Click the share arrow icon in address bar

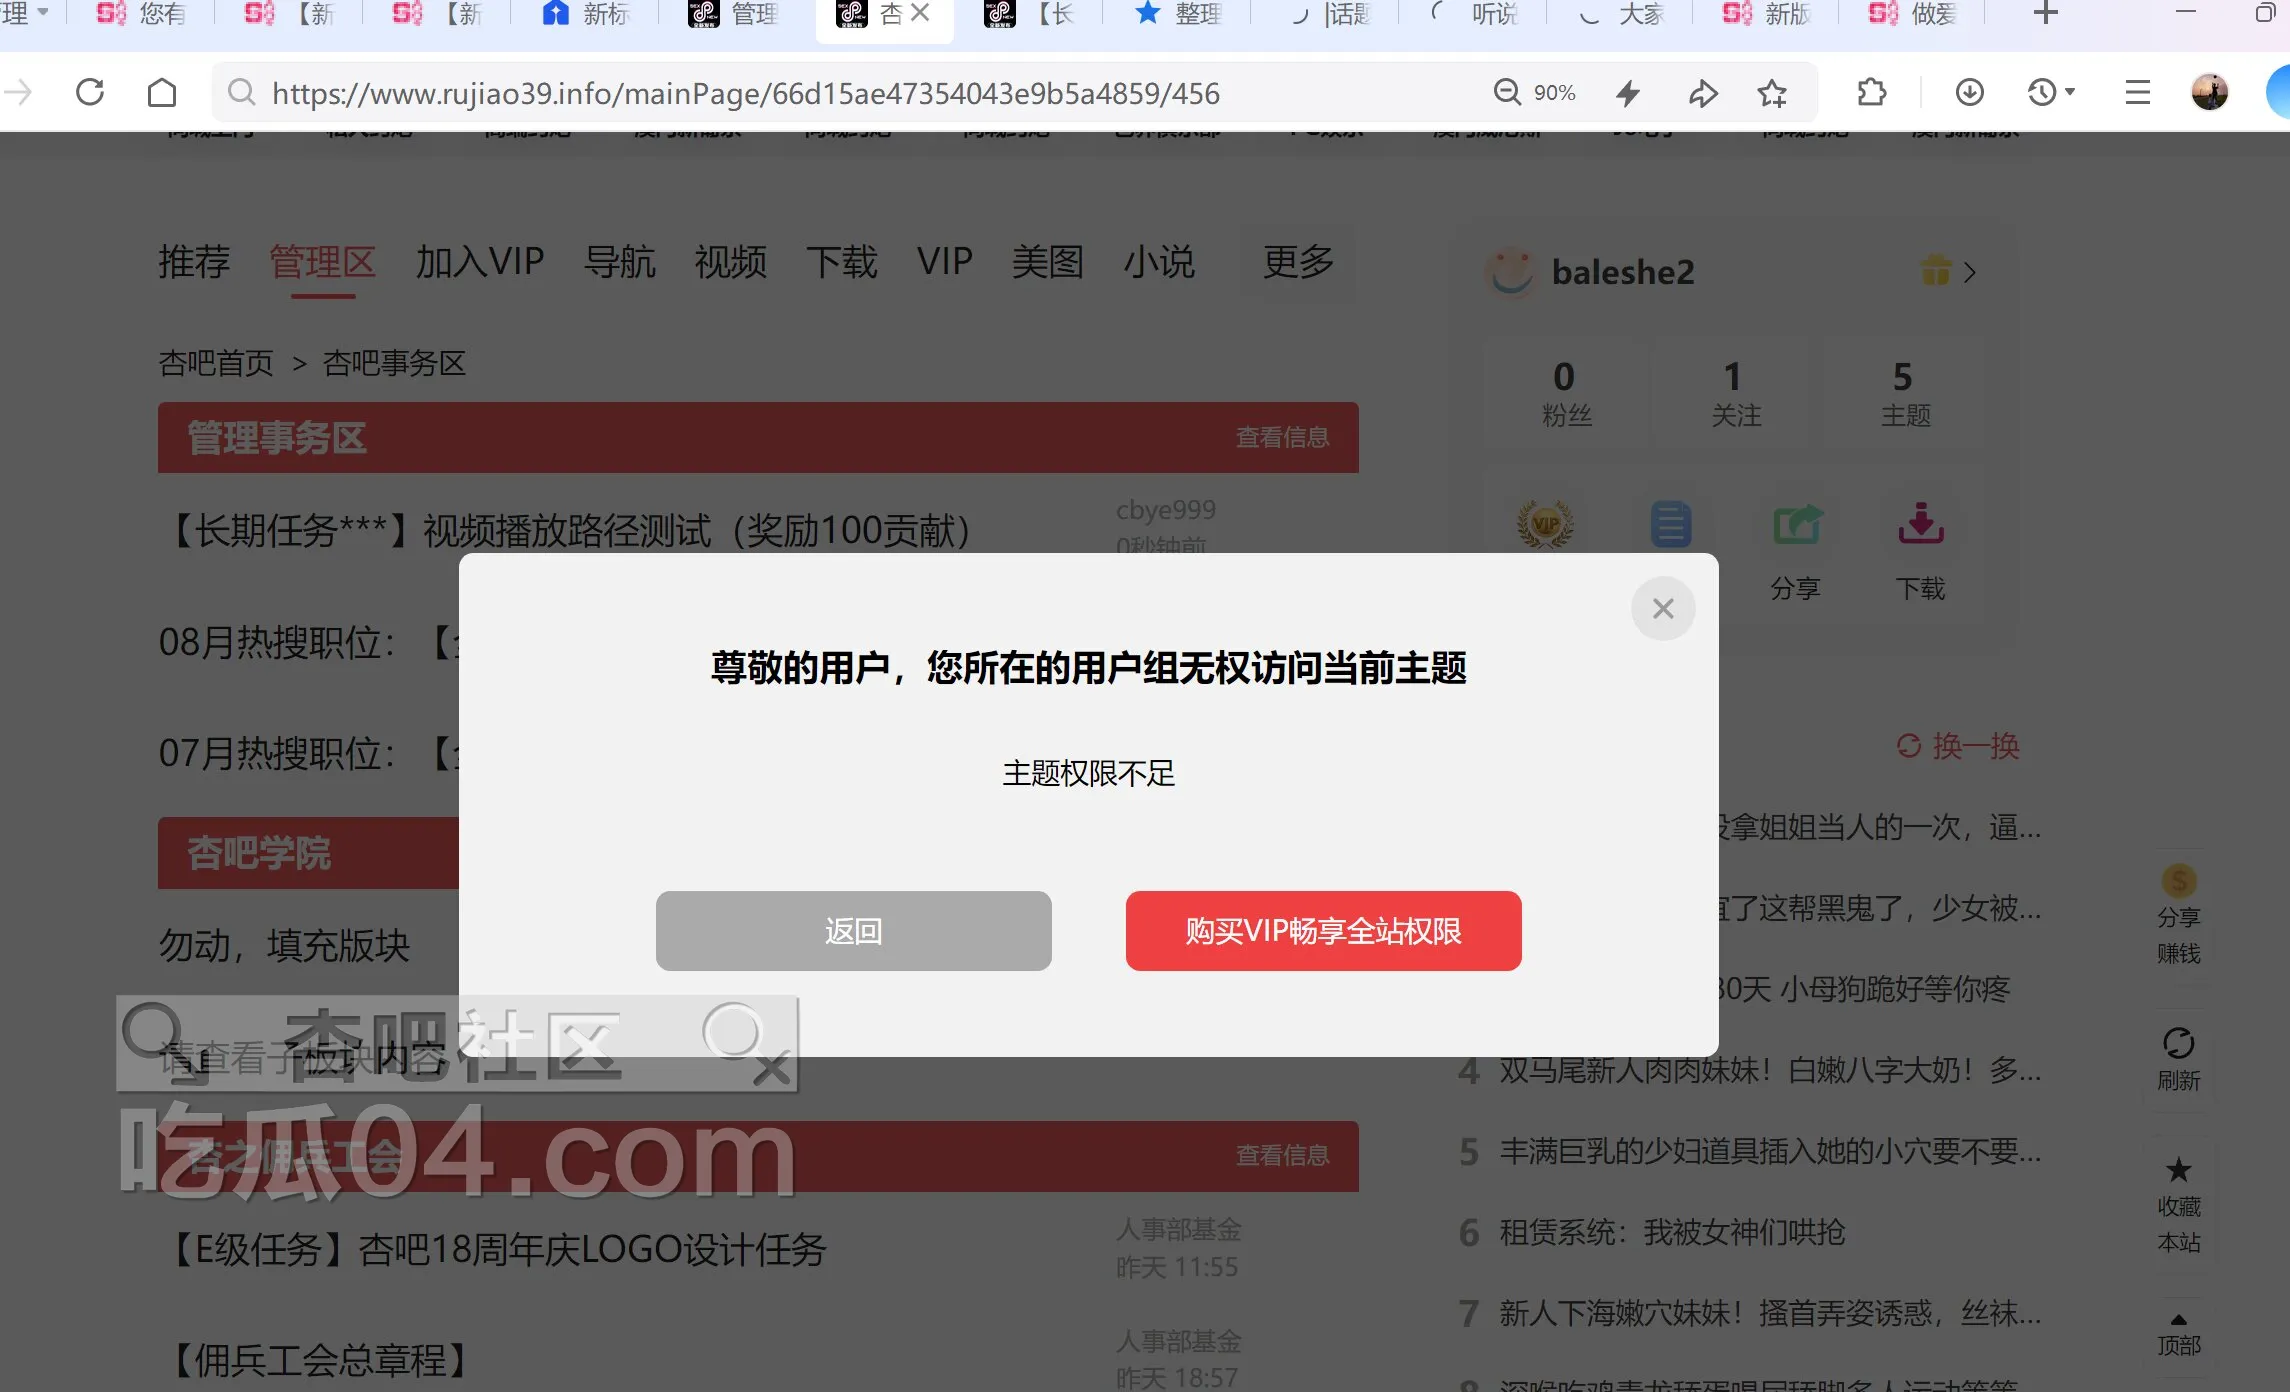tap(1703, 93)
